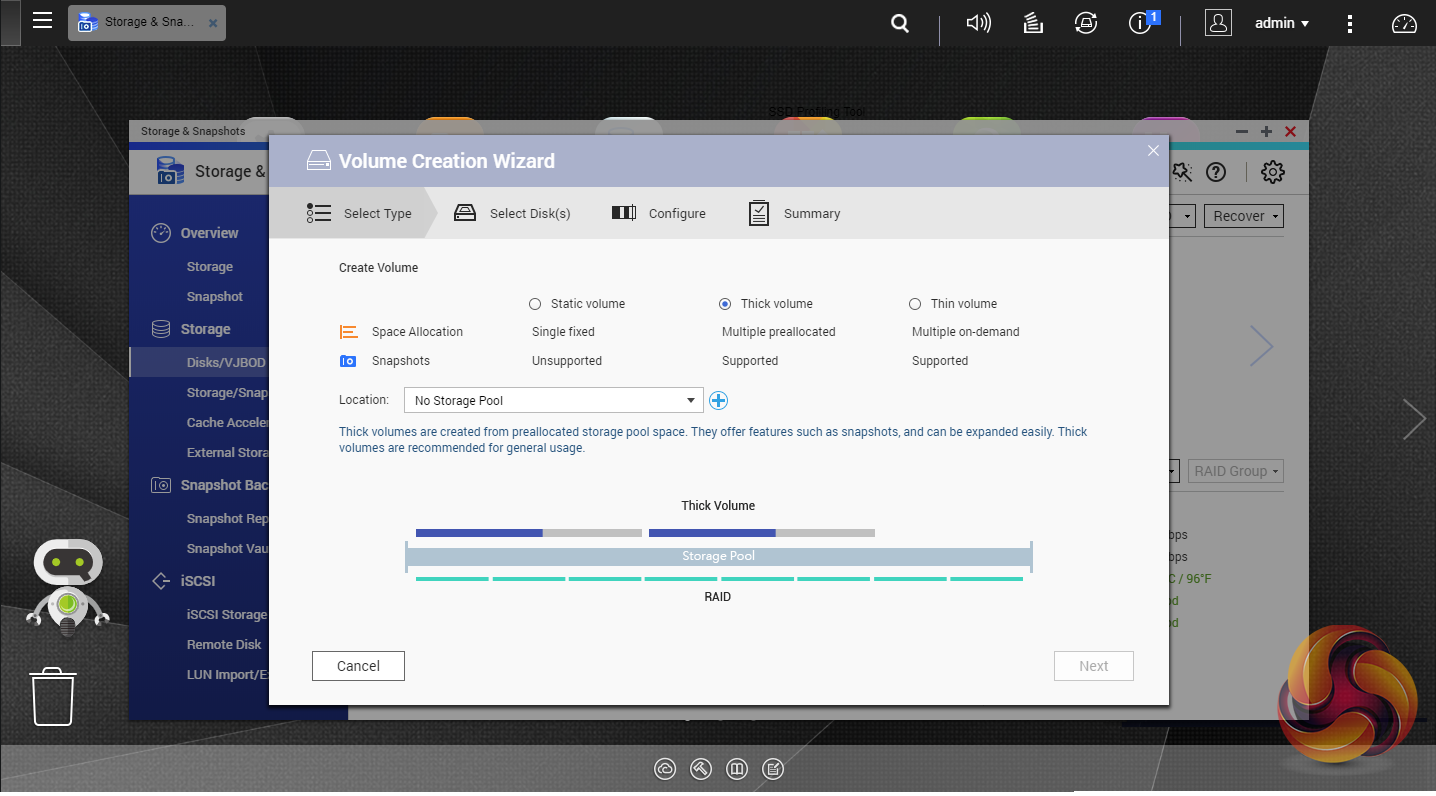Choose the Thin volume radio button

point(915,304)
